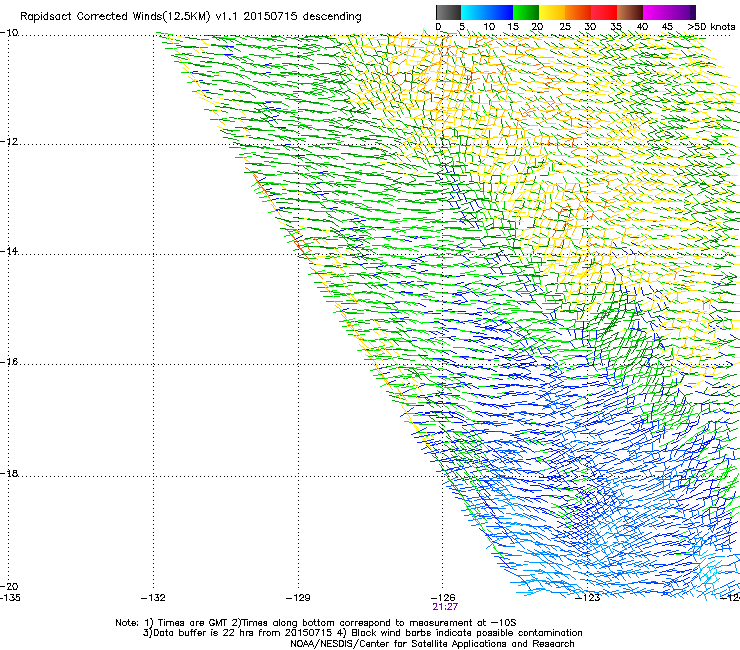This screenshot has width=740, height=650.
Task: Click the '-126' longitude axis label
Action: coord(443,598)
